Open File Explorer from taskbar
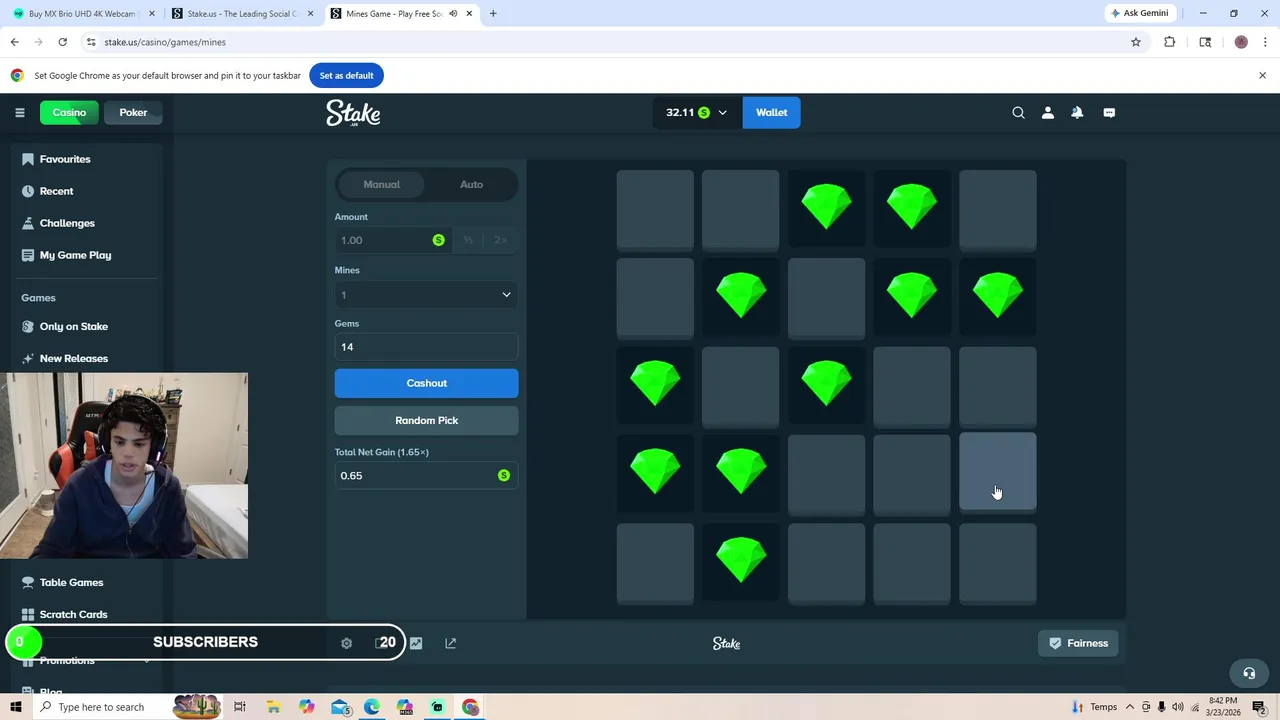This screenshot has height=720, width=1280. click(x=273, y=707)
